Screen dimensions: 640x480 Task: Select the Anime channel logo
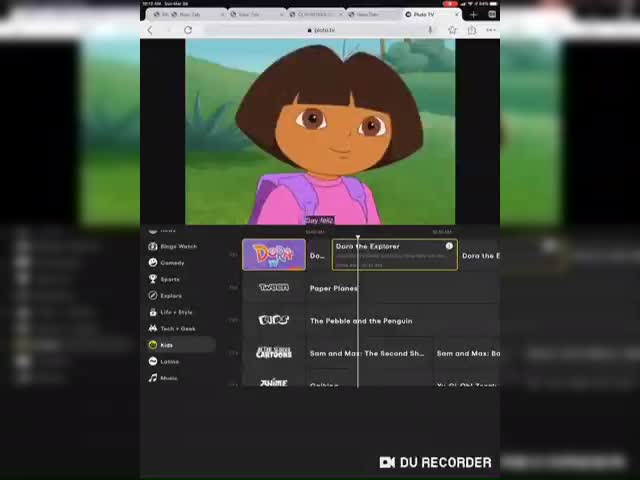274,382
